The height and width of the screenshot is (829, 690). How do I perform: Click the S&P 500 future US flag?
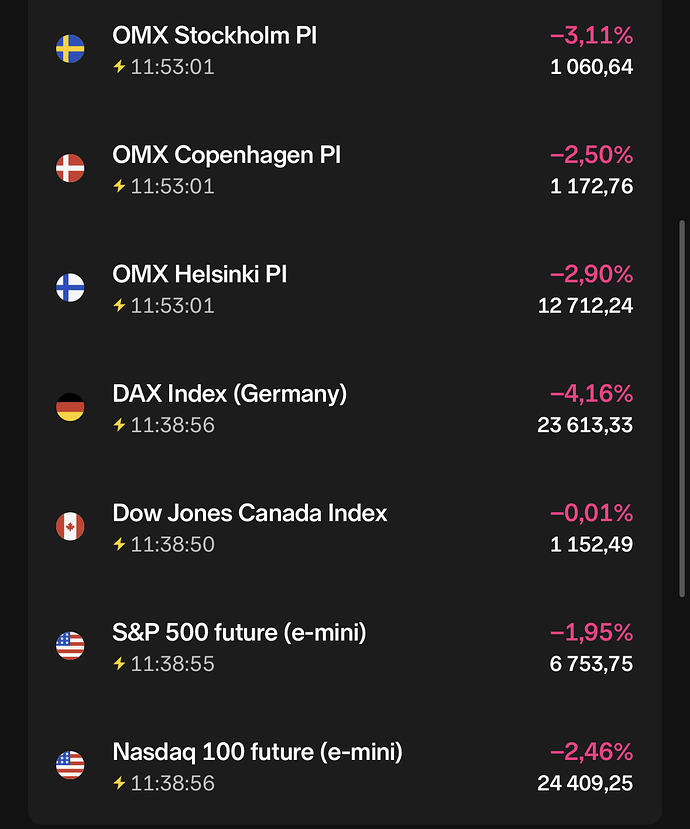tap(70, 646)
